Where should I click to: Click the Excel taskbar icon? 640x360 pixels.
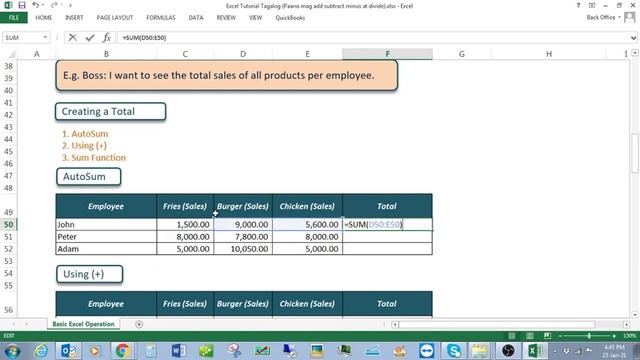point(535,351)
